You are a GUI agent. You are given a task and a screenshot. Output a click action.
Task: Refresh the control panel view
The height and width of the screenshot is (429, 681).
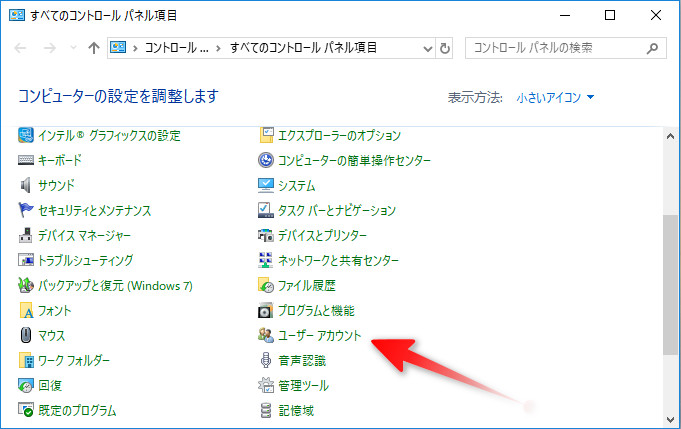tap(445, 48)
